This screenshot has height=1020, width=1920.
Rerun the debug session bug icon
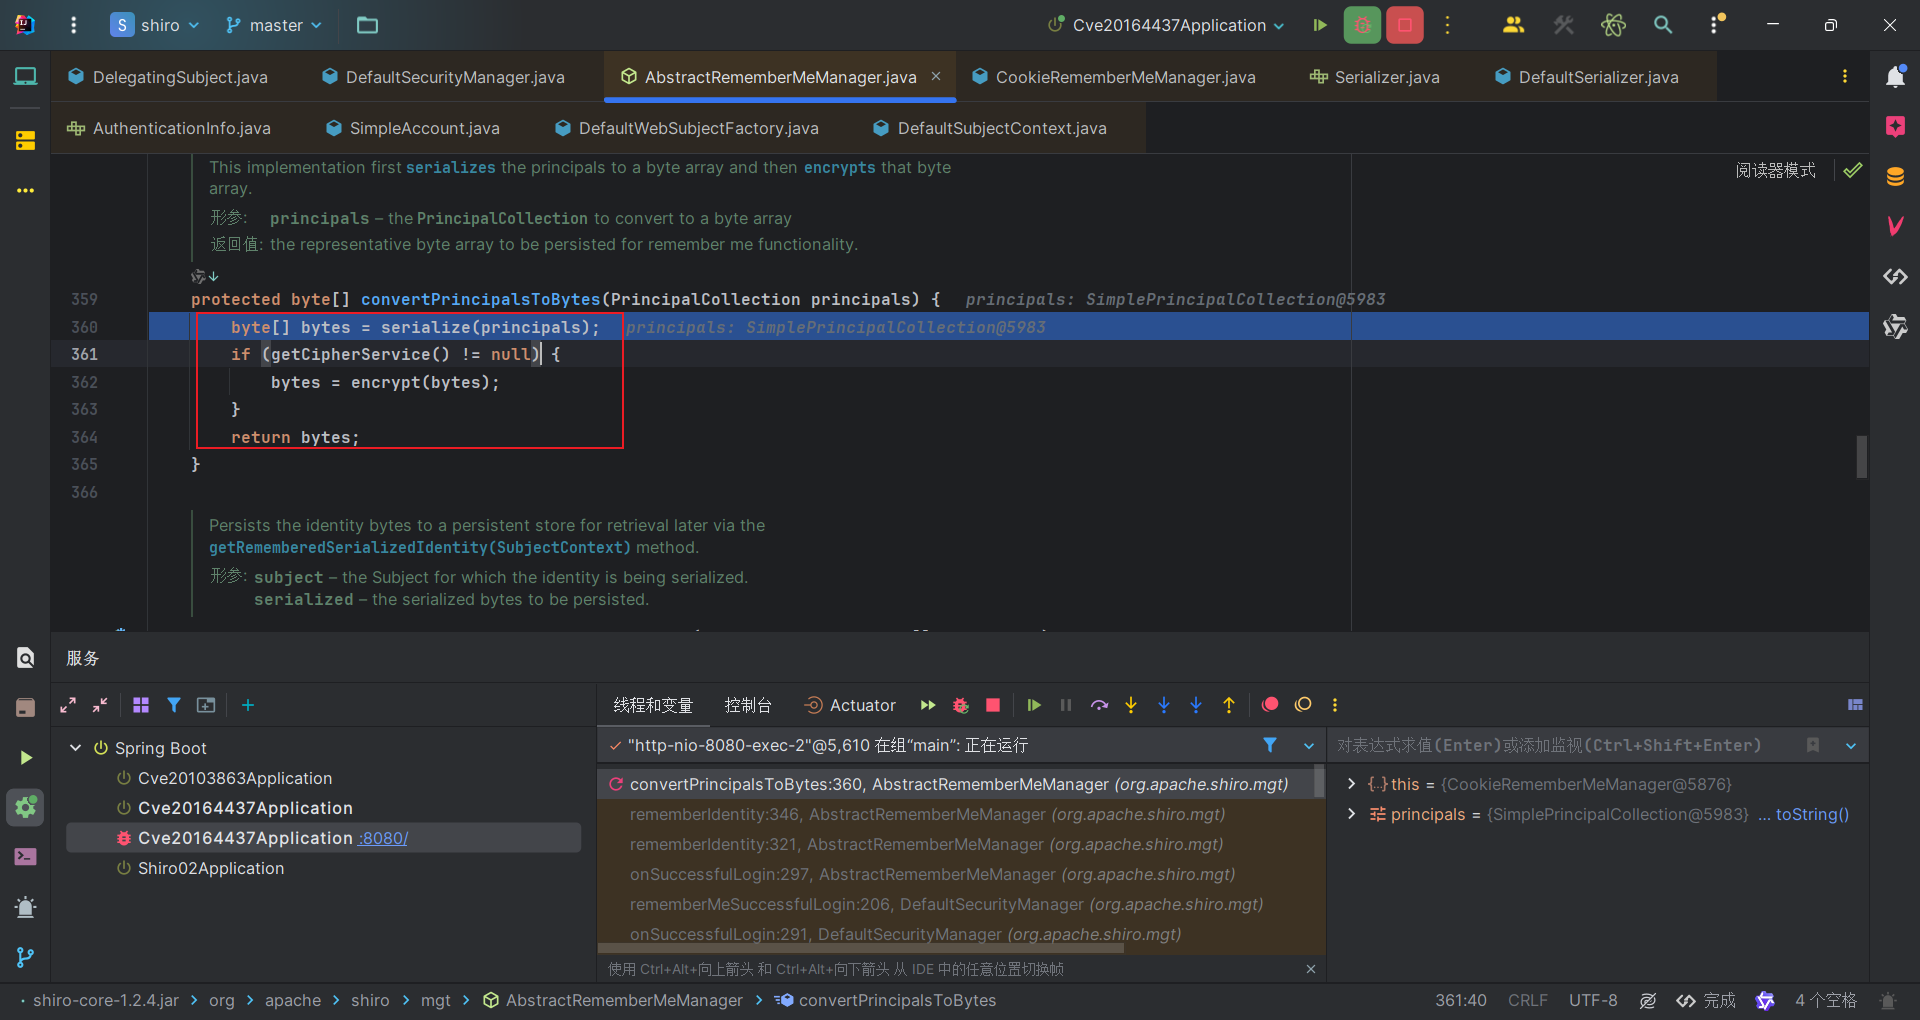coord(961,705)
